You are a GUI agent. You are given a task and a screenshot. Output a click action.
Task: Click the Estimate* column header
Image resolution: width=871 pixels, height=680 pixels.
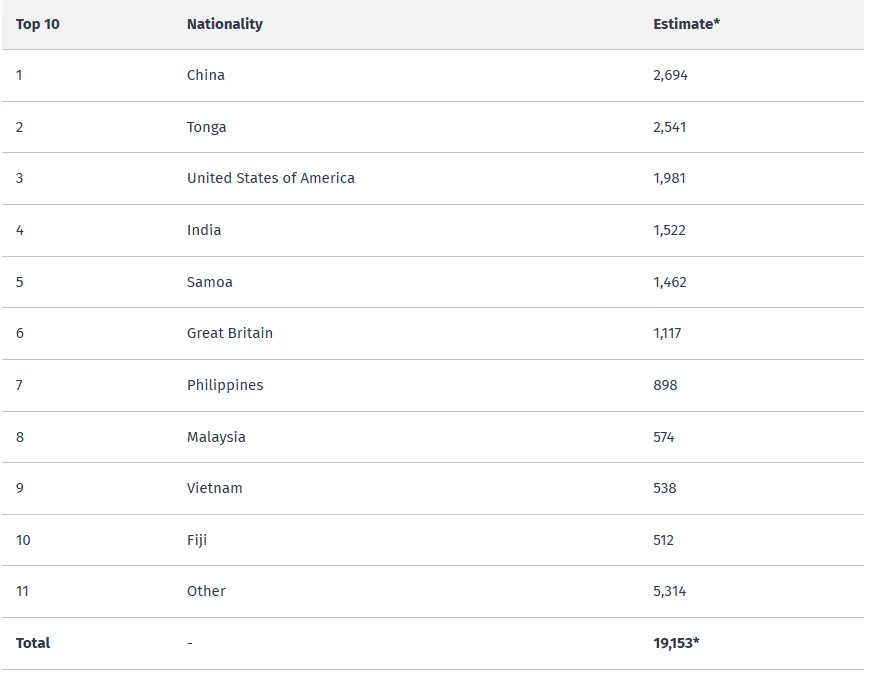click(x=686, y=24)
